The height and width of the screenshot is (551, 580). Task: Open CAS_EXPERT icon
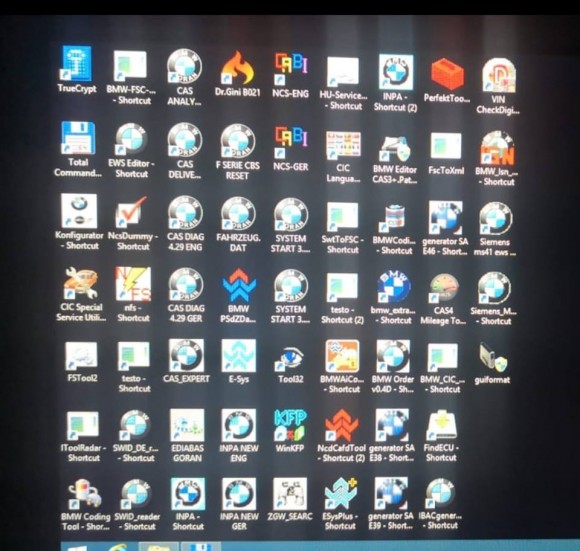pos(186,356)
